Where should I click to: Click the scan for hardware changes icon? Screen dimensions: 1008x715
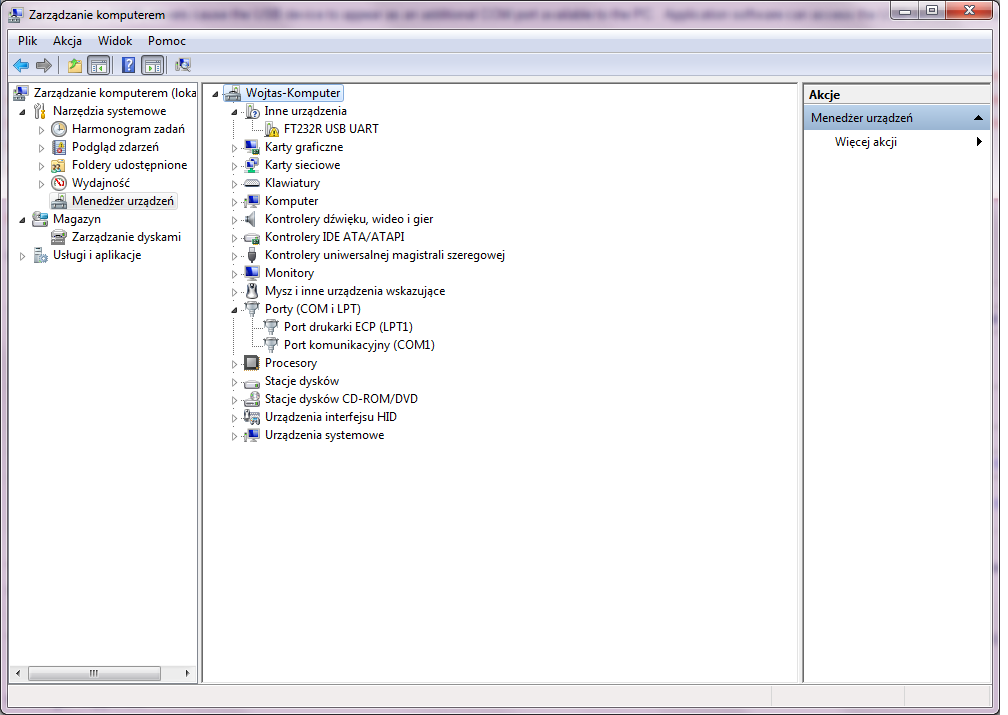pyautogui.click(x=183, y=65)
